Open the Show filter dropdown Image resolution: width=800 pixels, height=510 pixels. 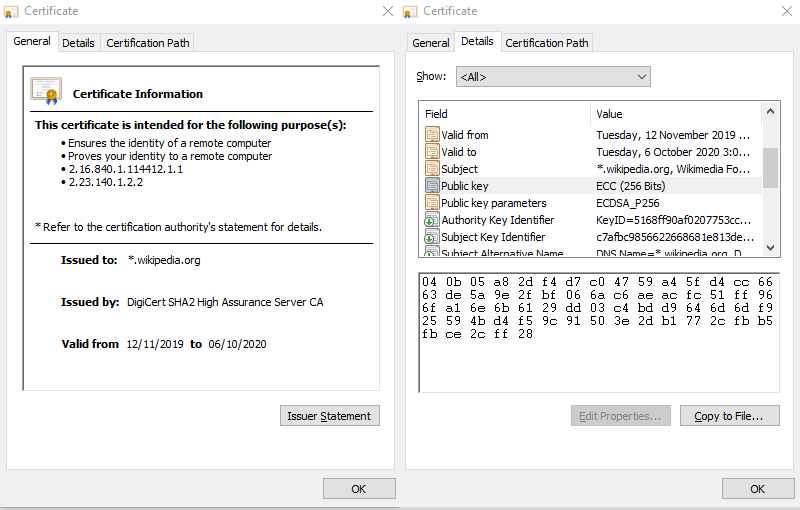click(x=553, y=76)
